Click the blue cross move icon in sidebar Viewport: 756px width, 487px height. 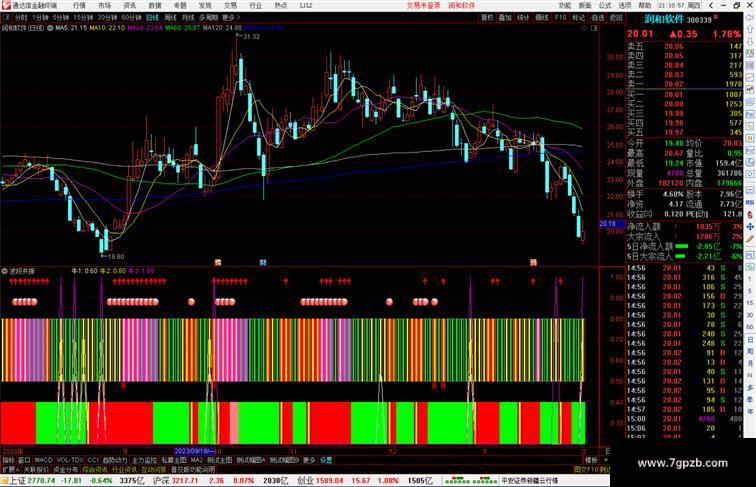750,226
